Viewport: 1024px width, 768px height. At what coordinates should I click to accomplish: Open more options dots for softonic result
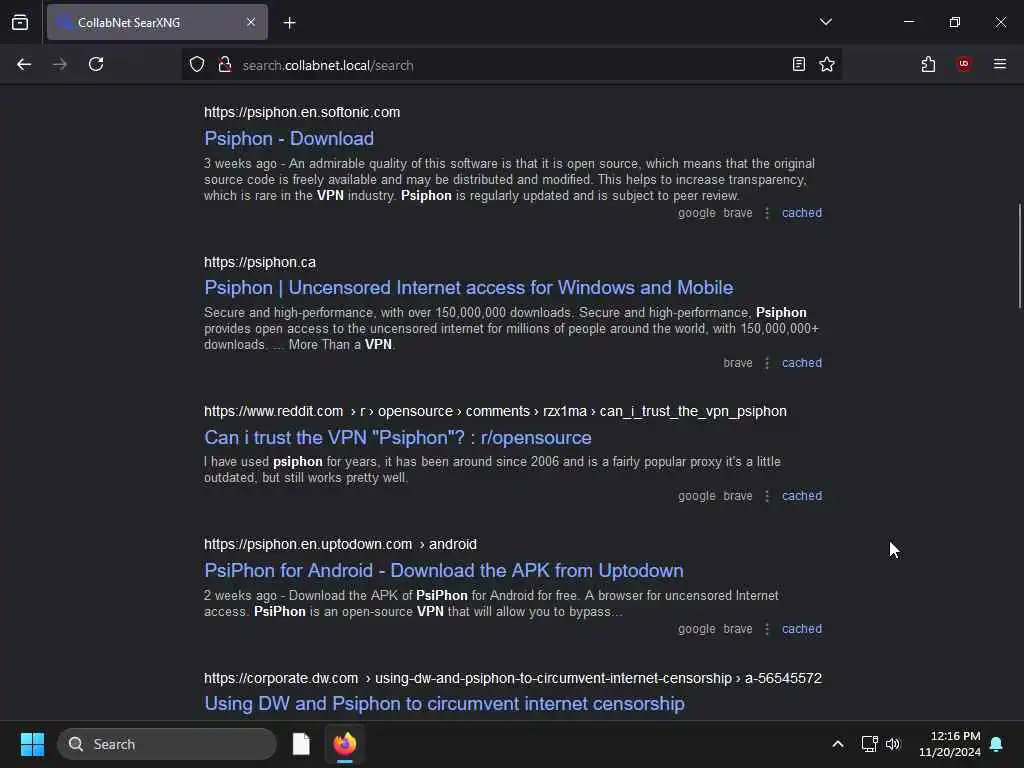pyautogui.click(x=767, y=213)
